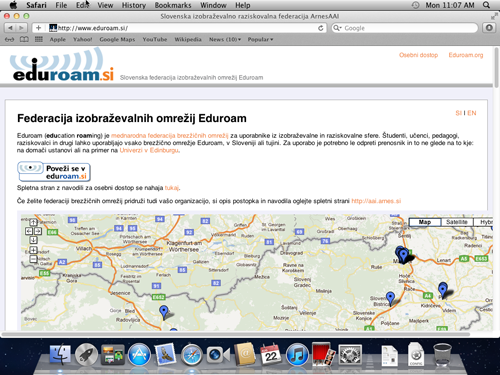Click the Safari back navigation arrow

pos(10,28)
